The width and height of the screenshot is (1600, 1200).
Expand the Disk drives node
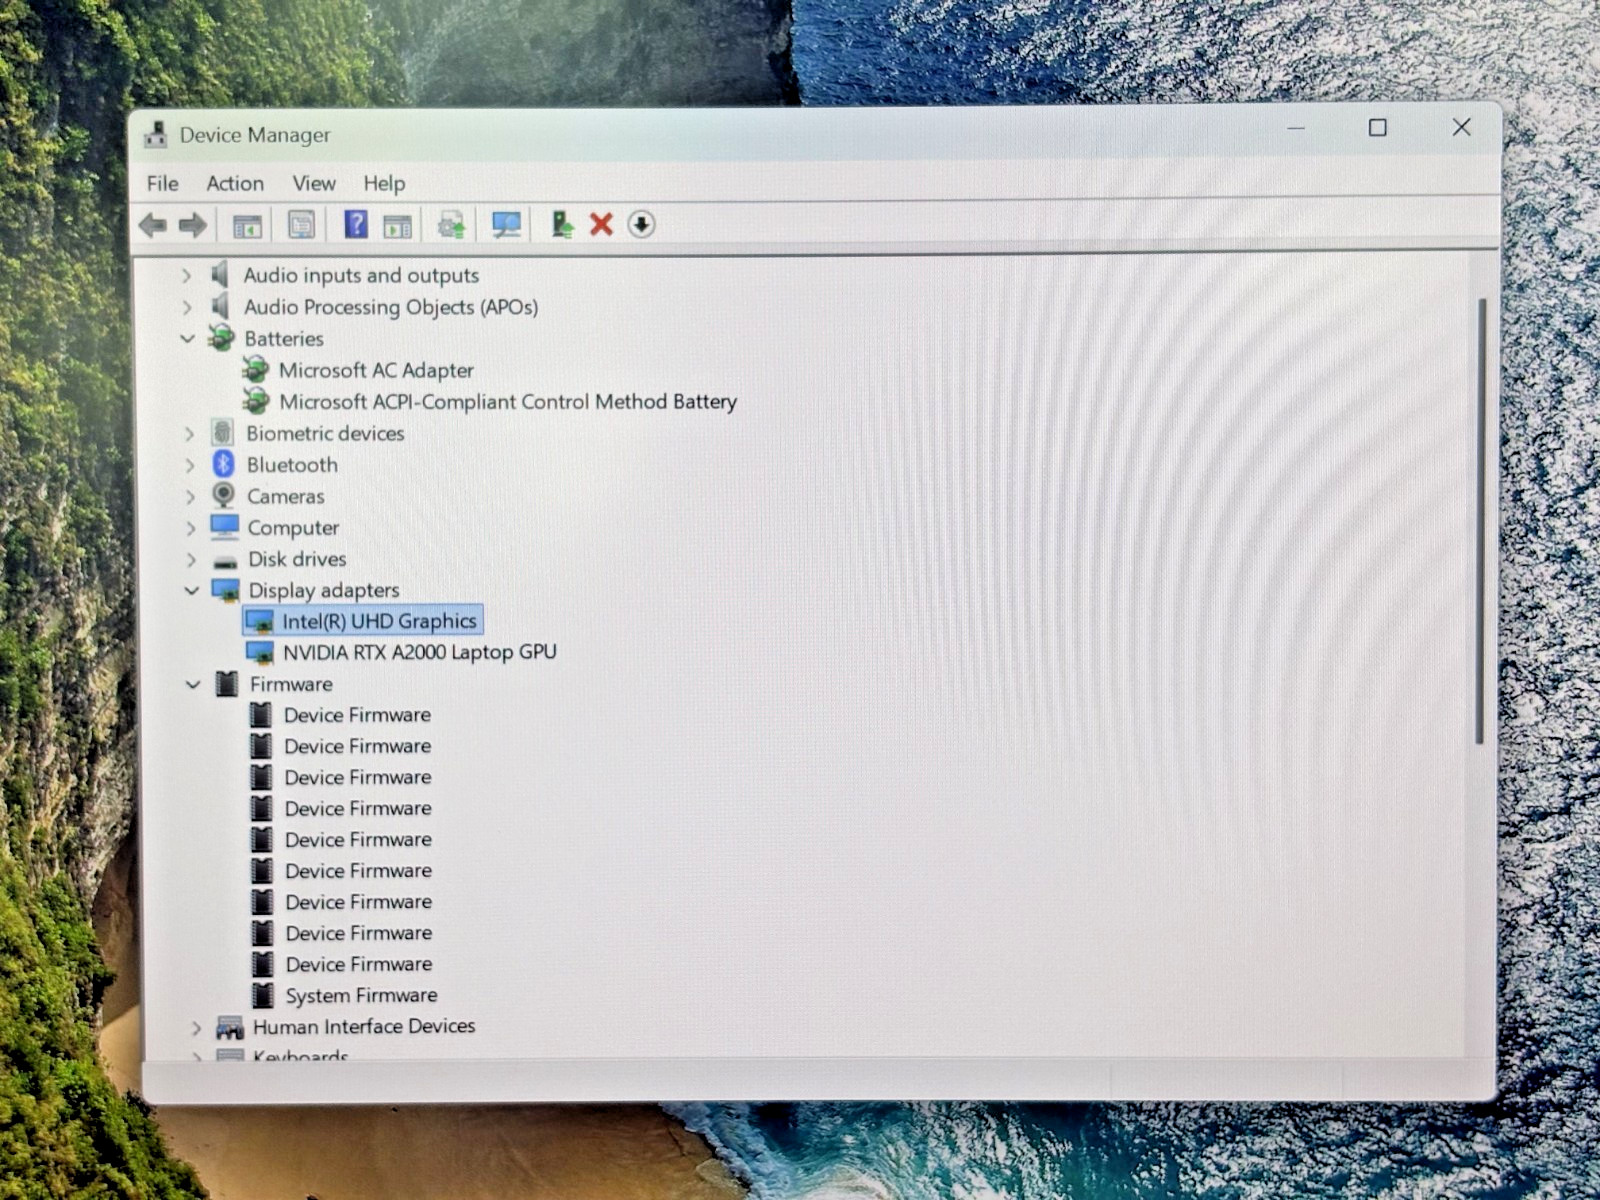190,559
